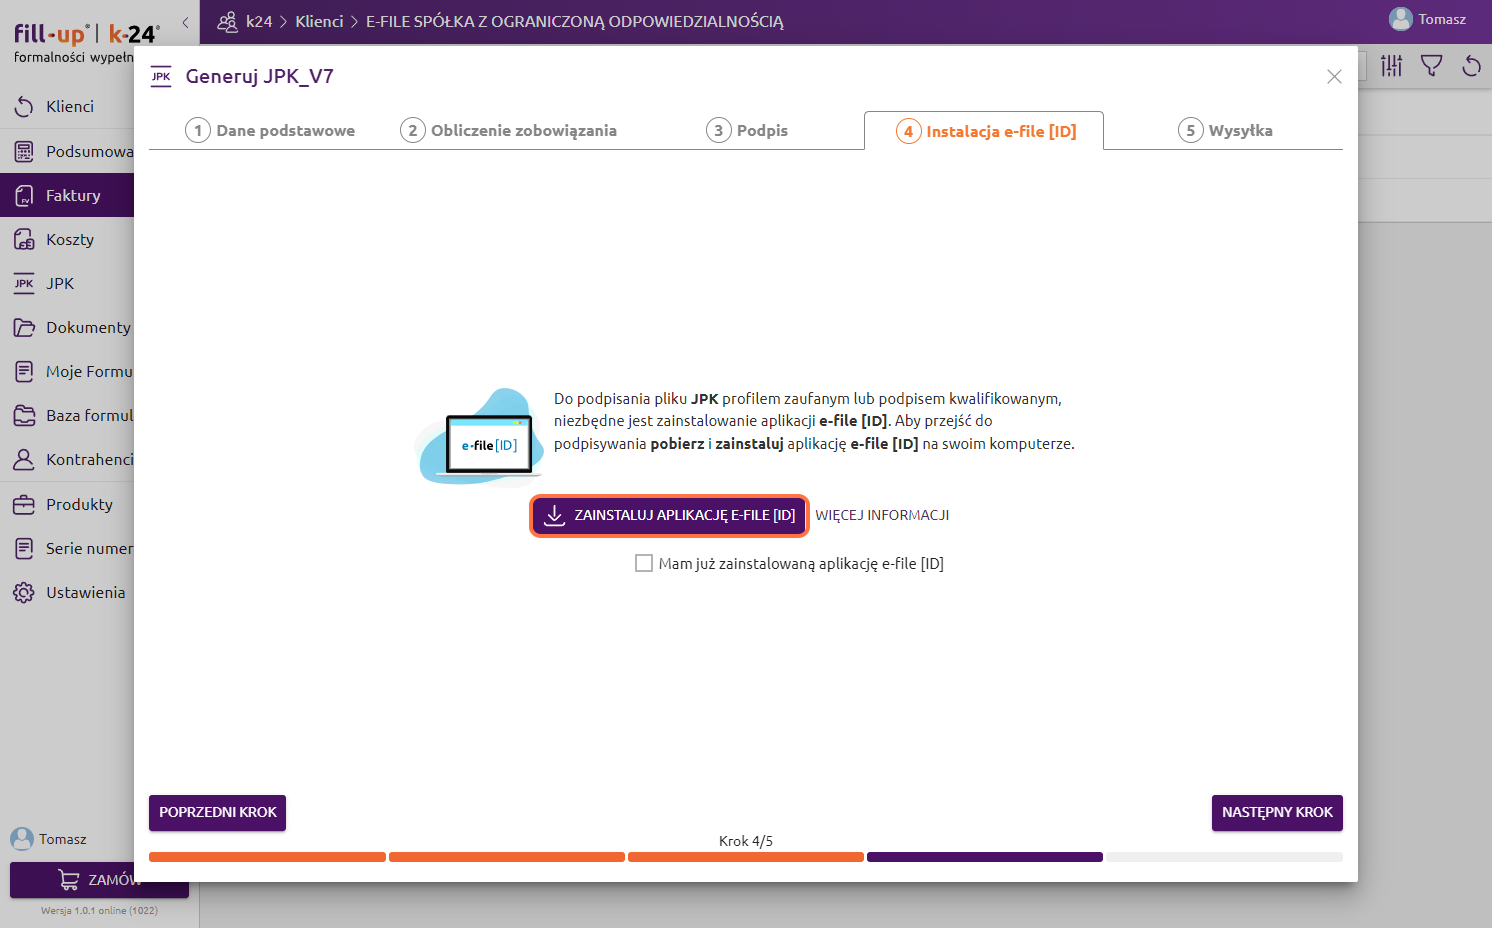Open the Koszty section icon
Screen dimensions: 1492x928
pyautogui.click(x=24, y=240)
